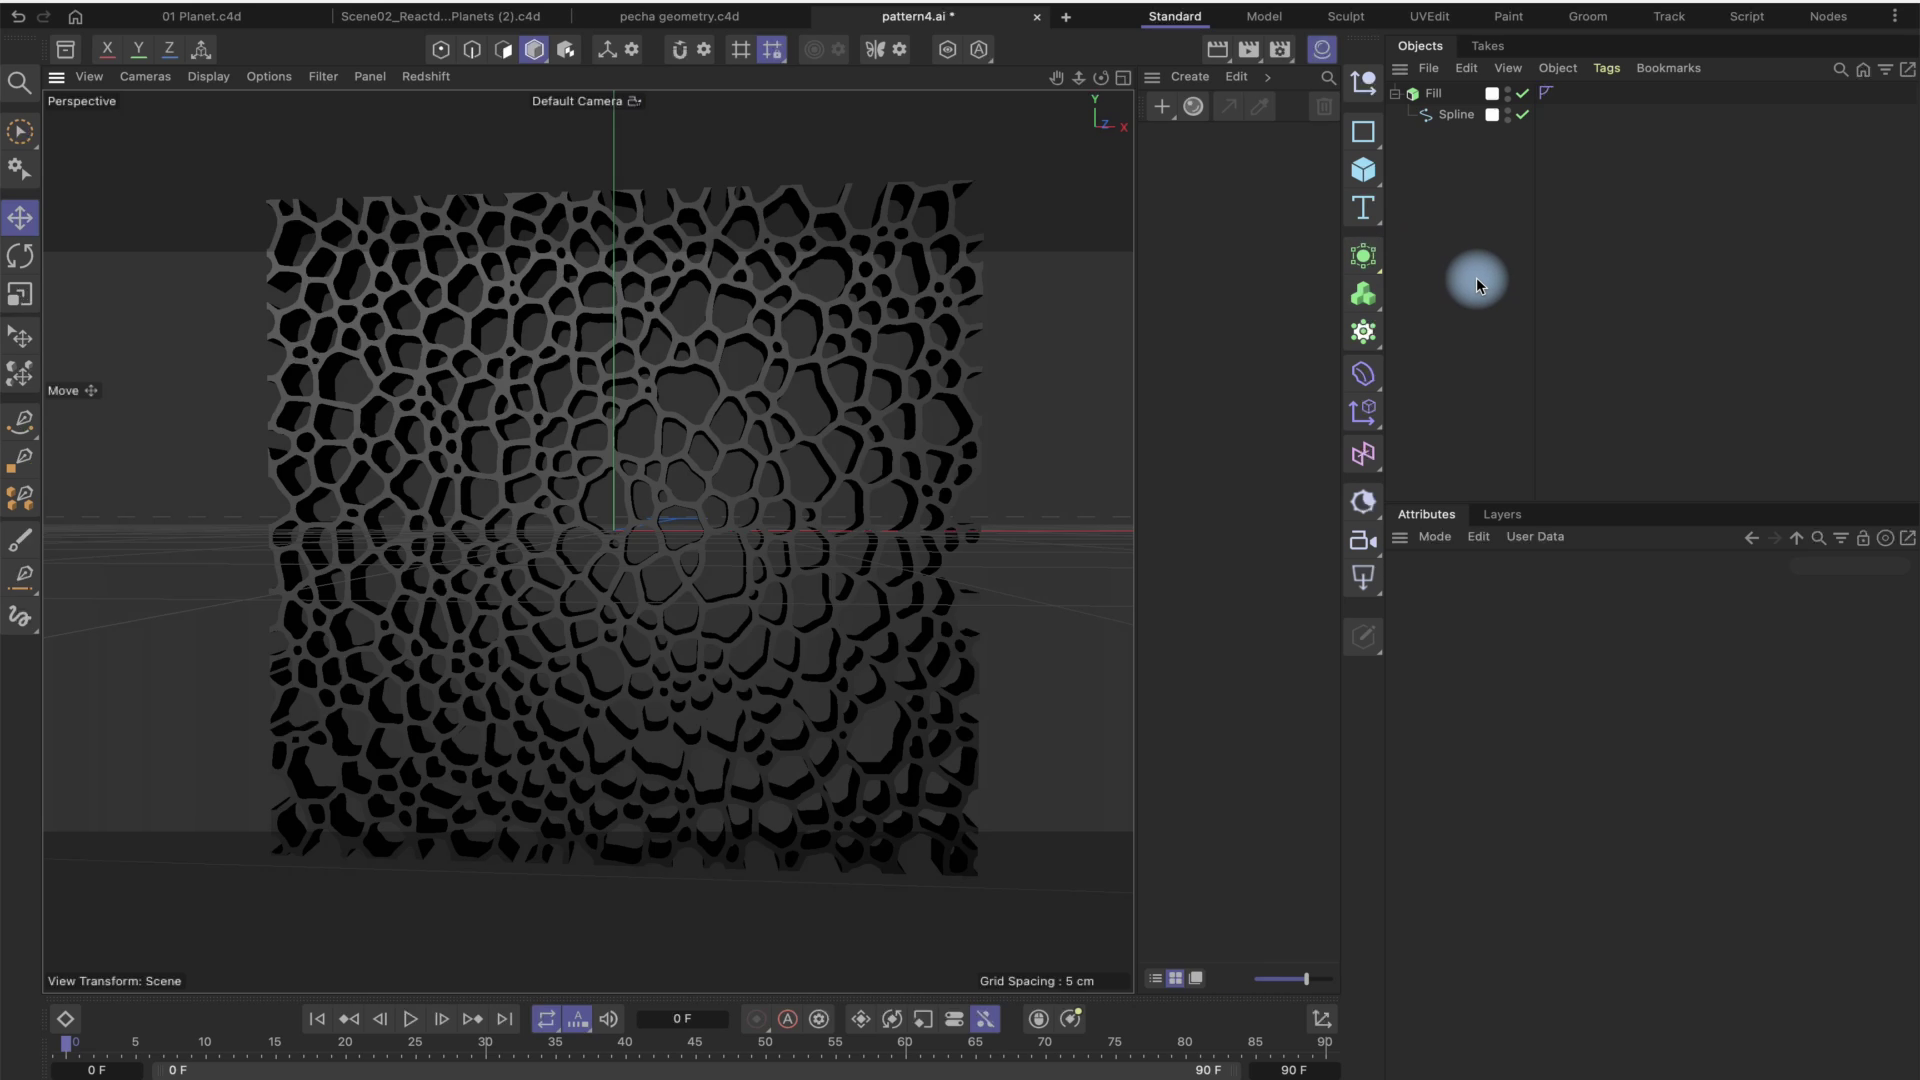
Task: Expand Material Manager menu overflow arrow
Action: pyautogui.click(x=1268, y=77)
